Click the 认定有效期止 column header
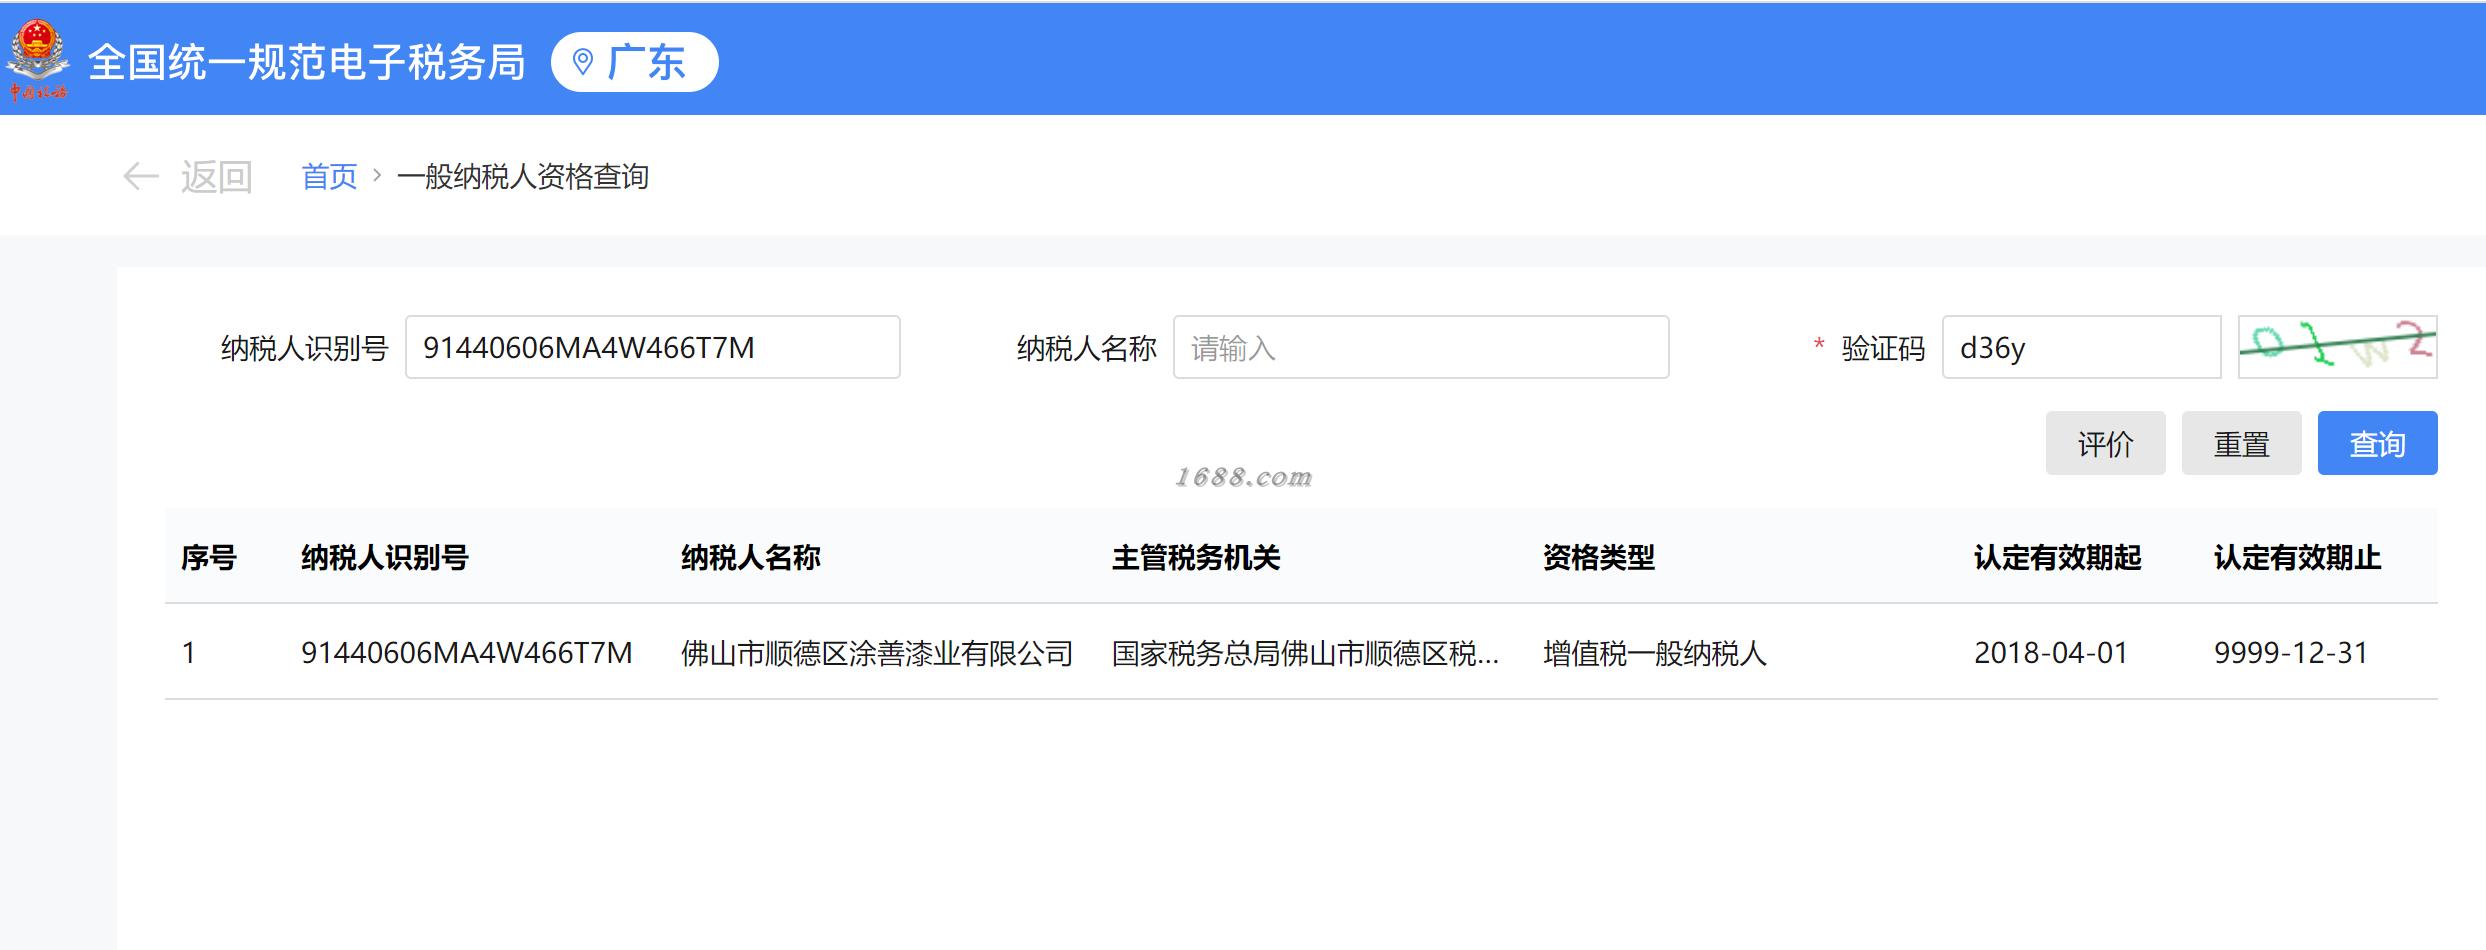The width and height of the screenshot is (2486, 950). pyautogui.click(x=2298, y=557)
